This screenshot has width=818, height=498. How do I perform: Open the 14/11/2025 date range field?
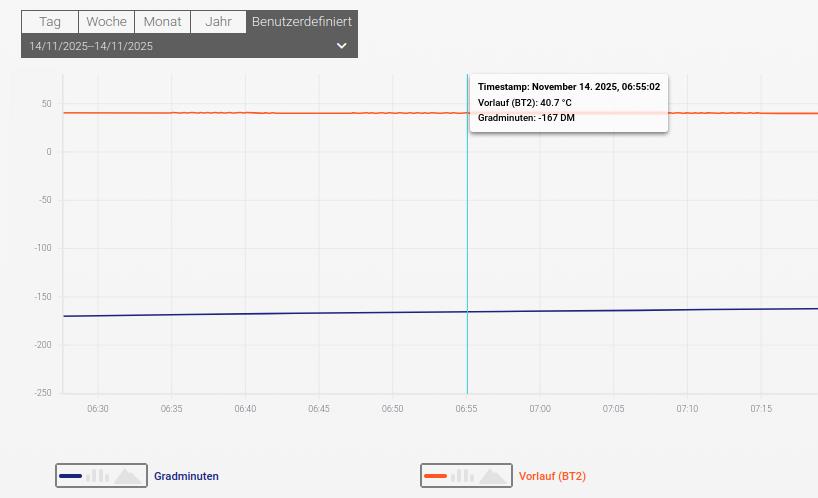91,46
